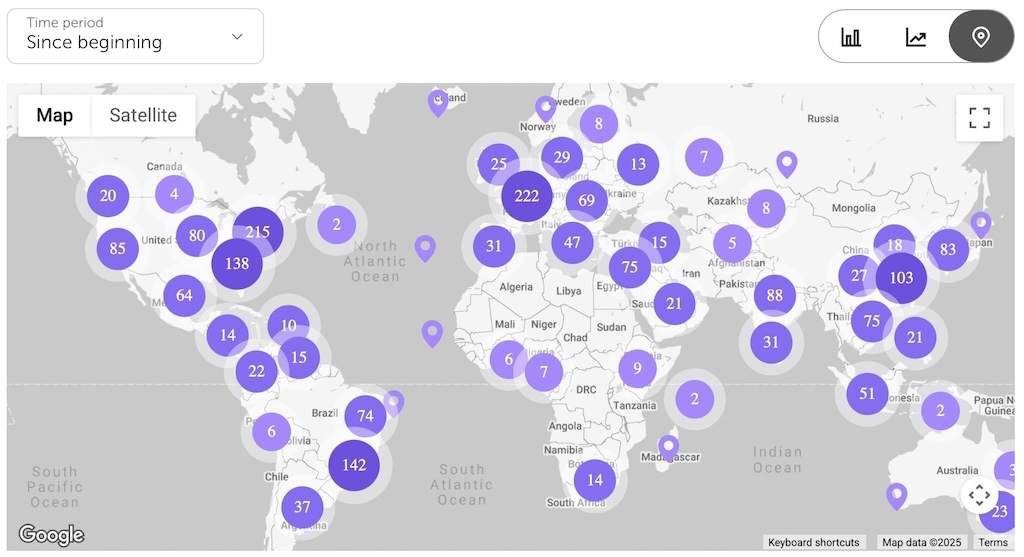Open Keyboard shortcuts

click(x=813, y=542)
